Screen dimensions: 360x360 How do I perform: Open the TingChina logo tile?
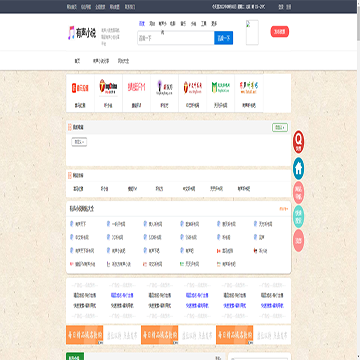(108, 93)
